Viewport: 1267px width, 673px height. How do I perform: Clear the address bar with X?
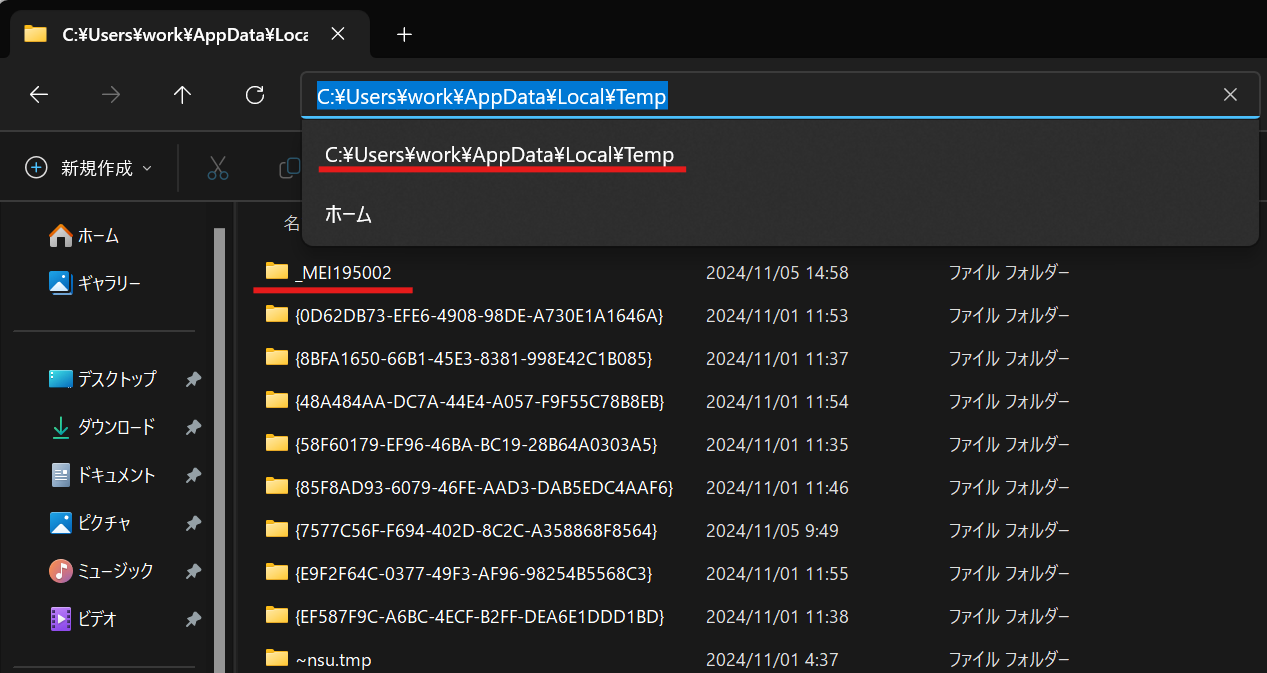click(1230, 95)
